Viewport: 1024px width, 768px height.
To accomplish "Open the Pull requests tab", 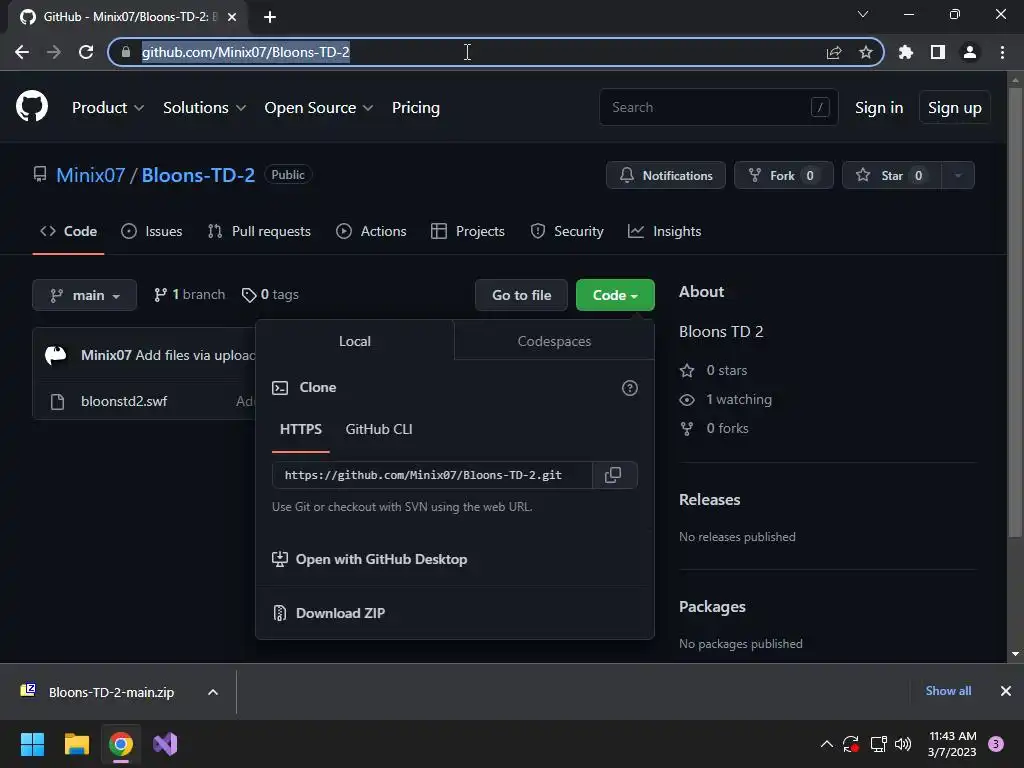I will point(259,231).
